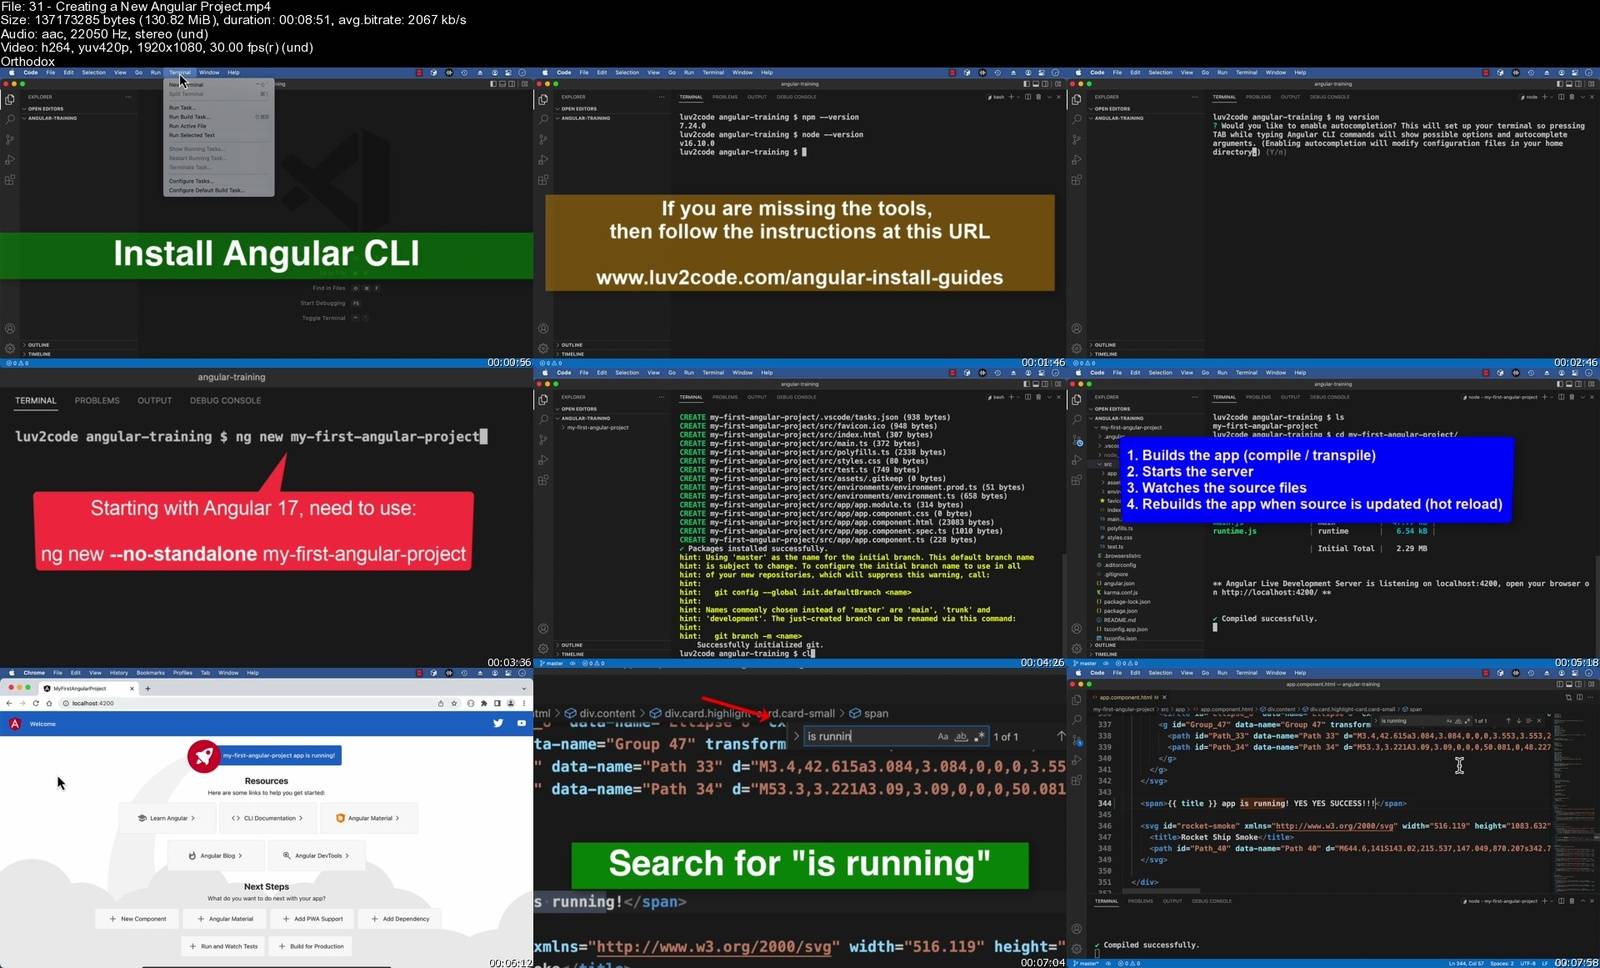
Task: Toggle Match Whole Word (ab) in zoomed find bar
Action: point(961,736)
